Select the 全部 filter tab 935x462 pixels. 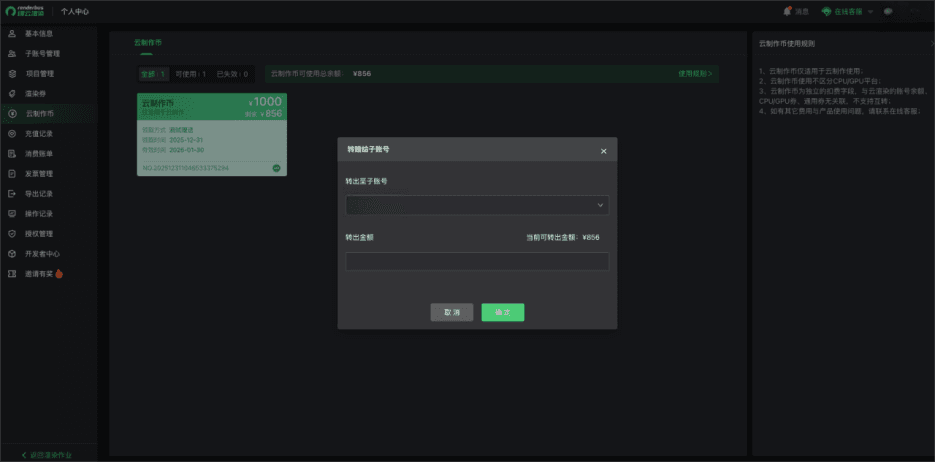[x=153, y=74]
